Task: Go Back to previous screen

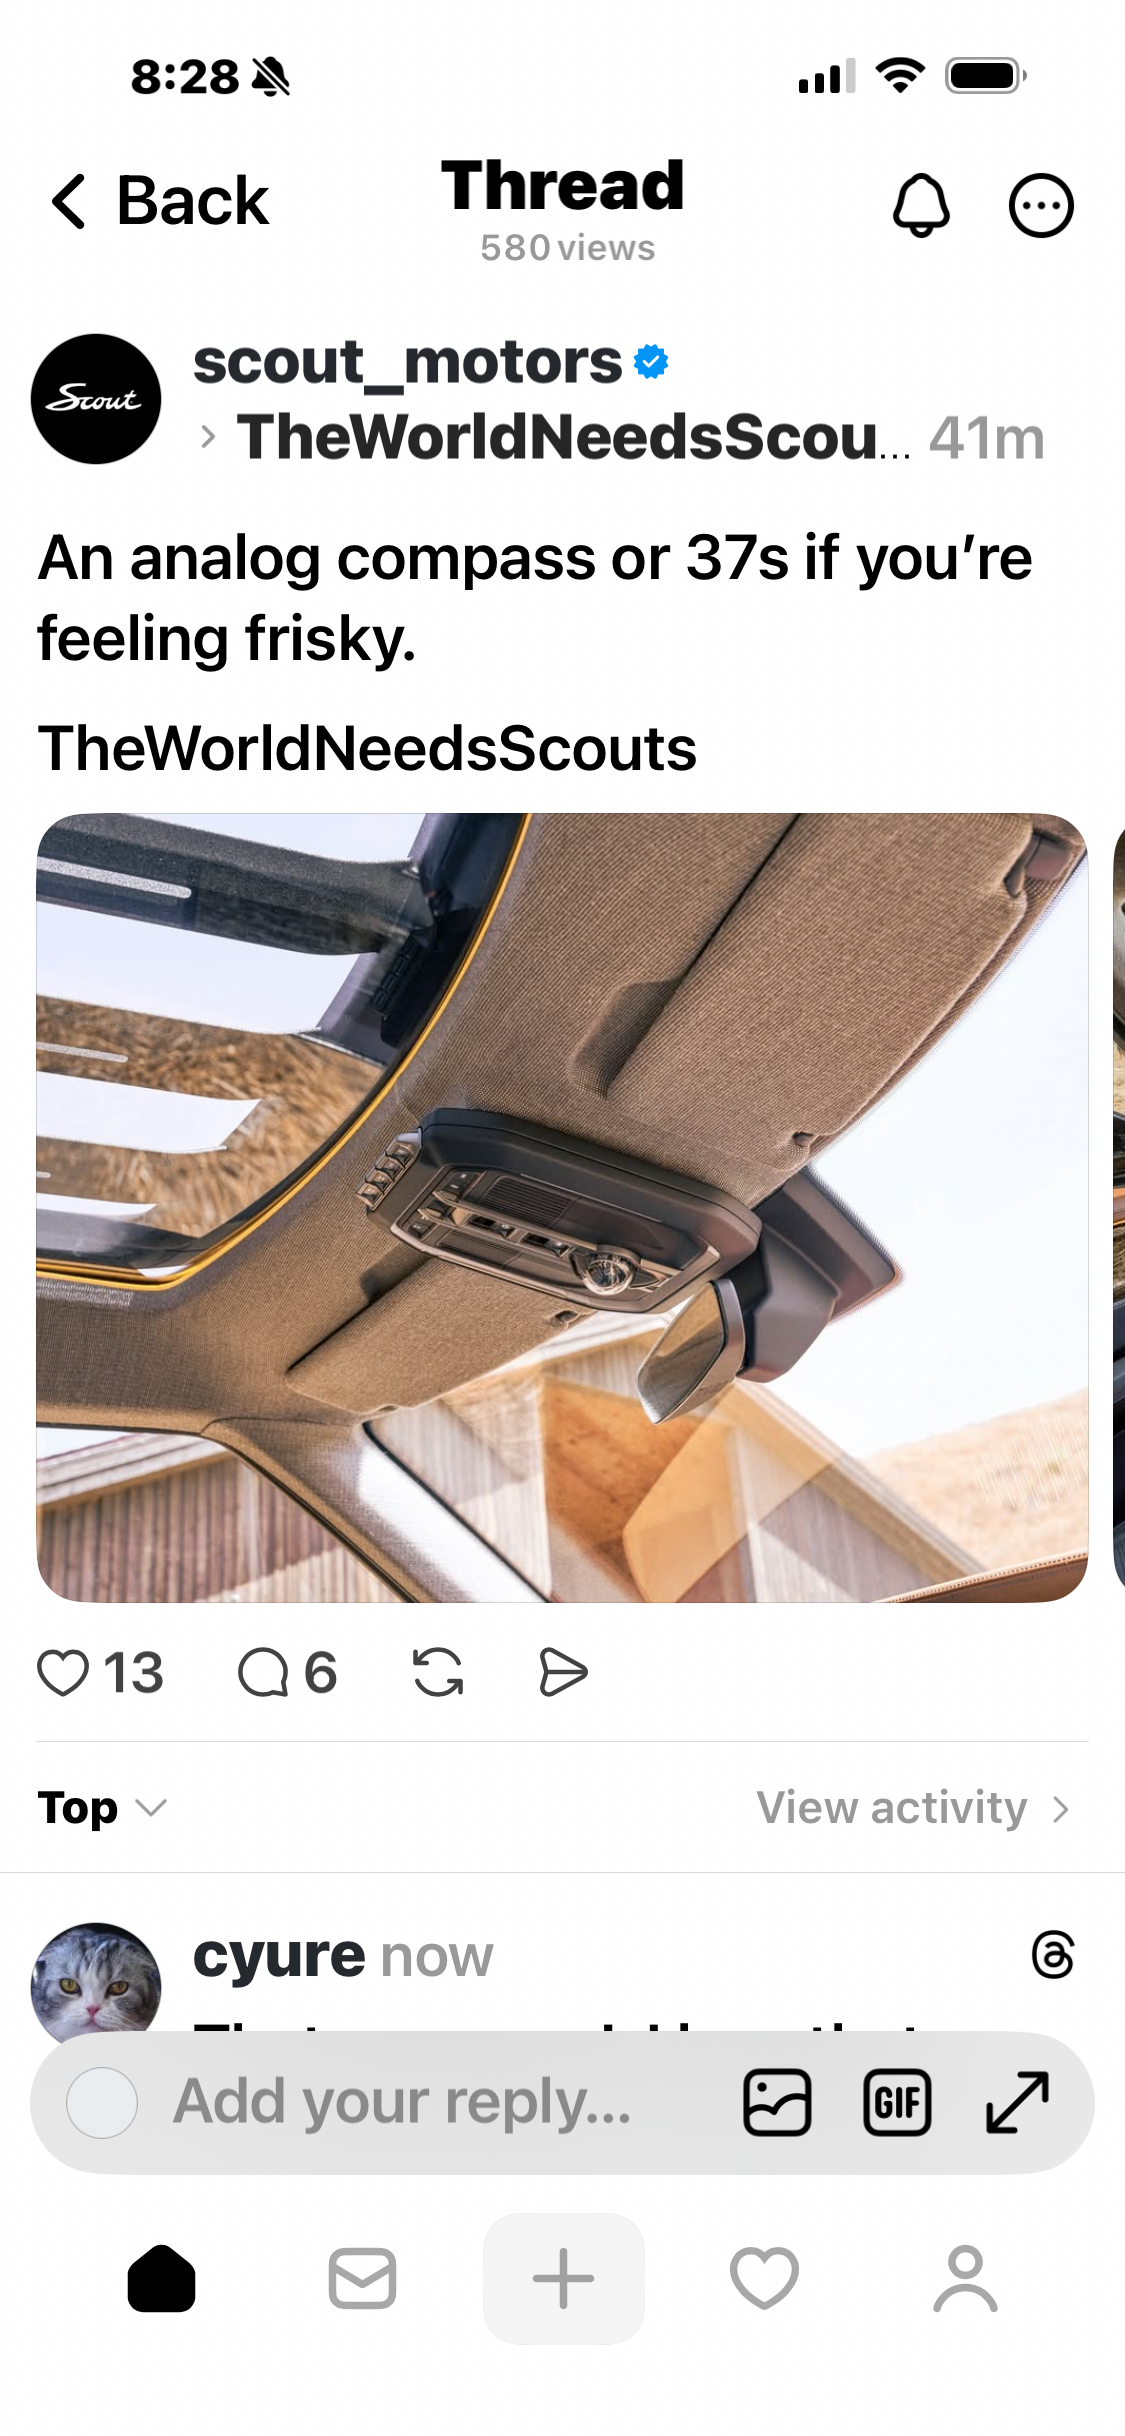Action: pos(160,201)
